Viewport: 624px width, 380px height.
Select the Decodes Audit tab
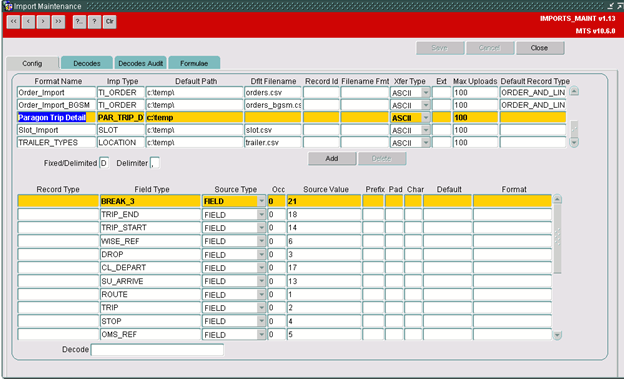click(x=140, y=63)
